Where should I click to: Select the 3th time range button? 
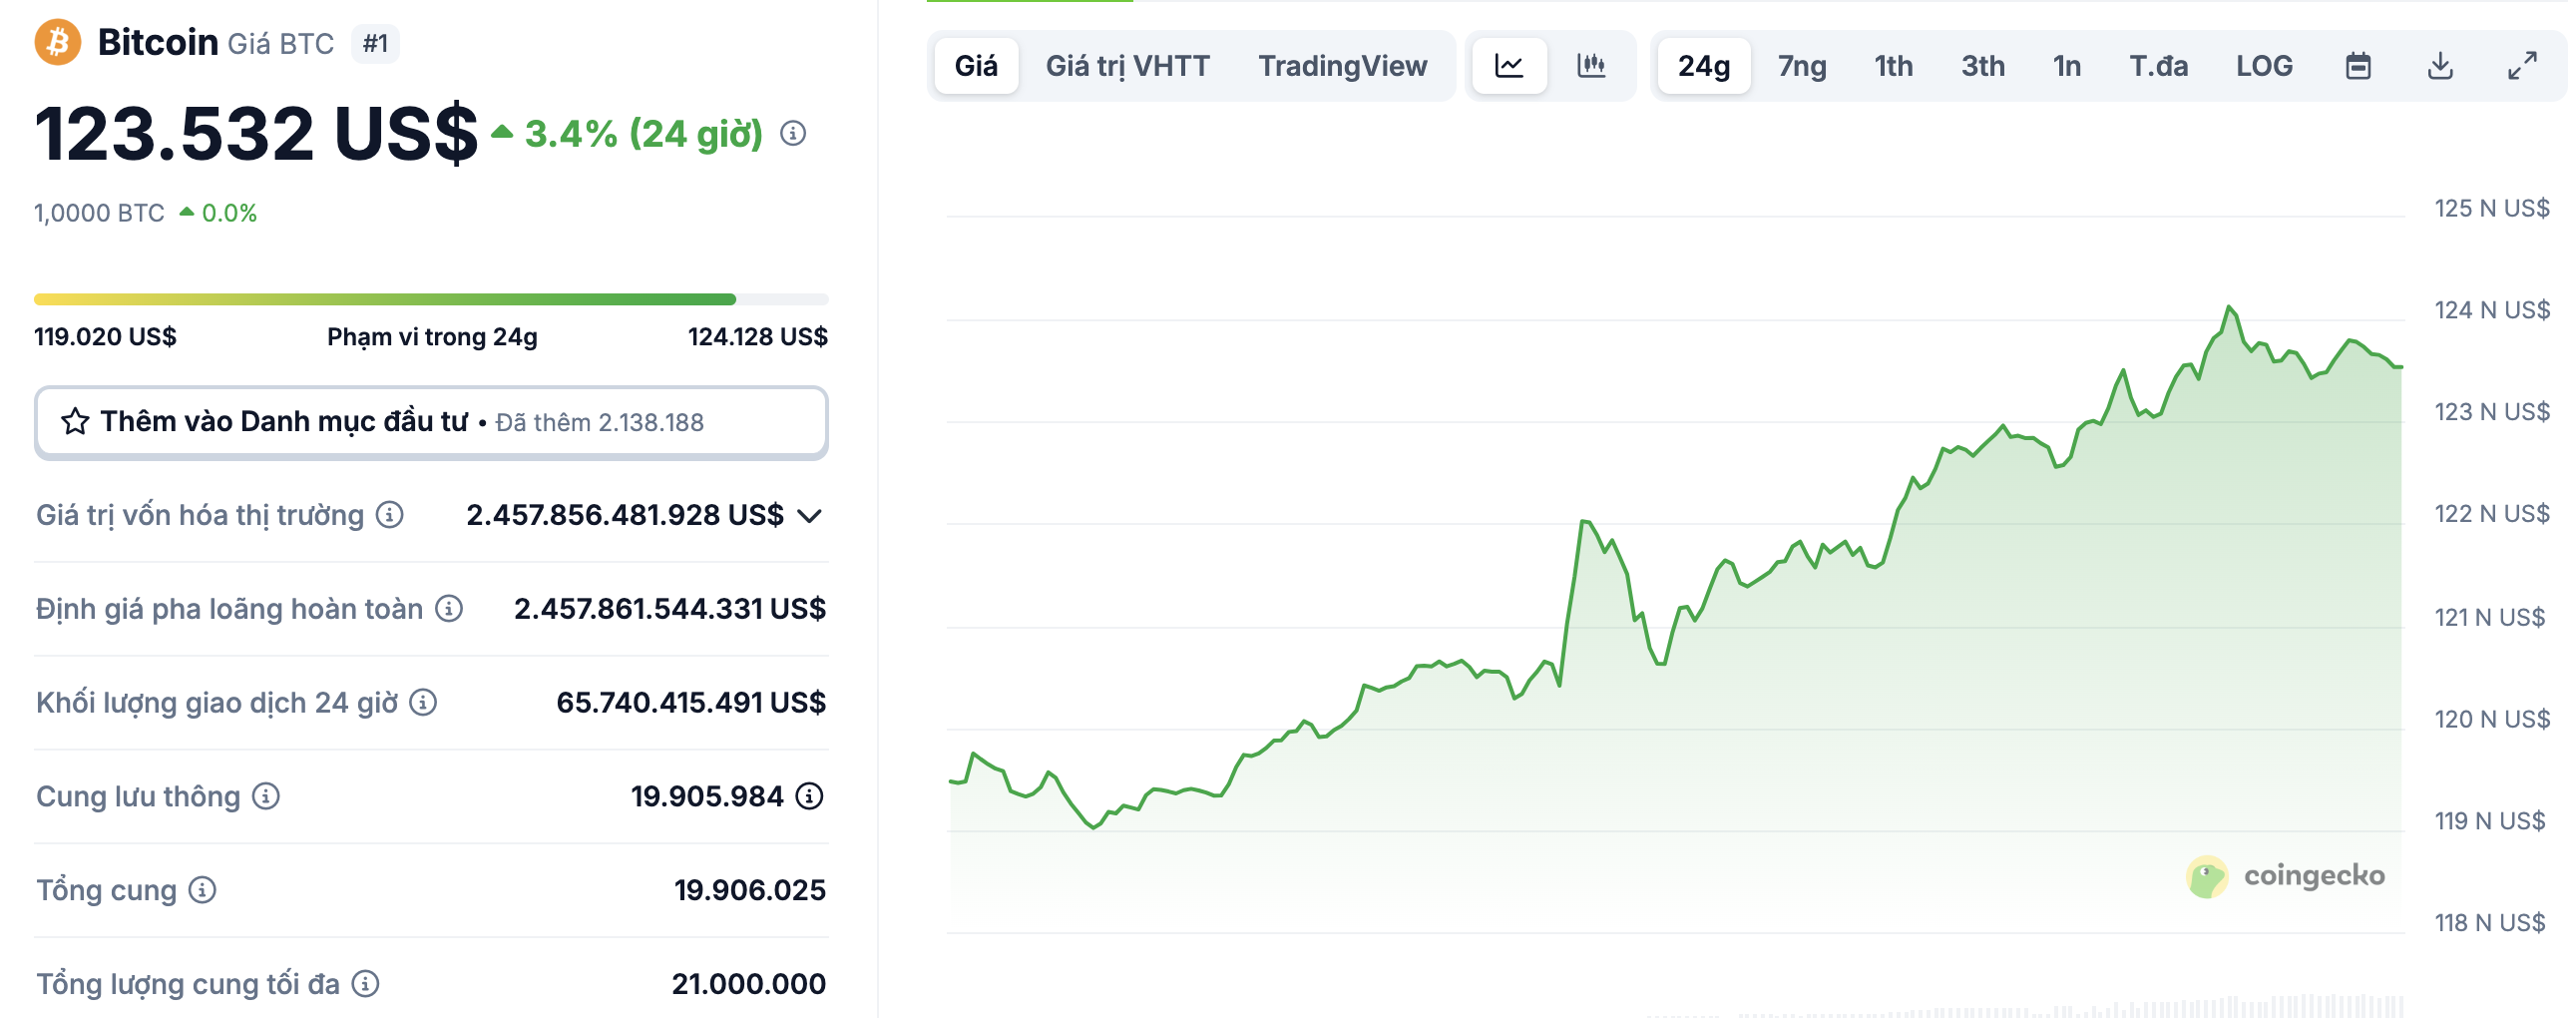tap(1982, 66)
